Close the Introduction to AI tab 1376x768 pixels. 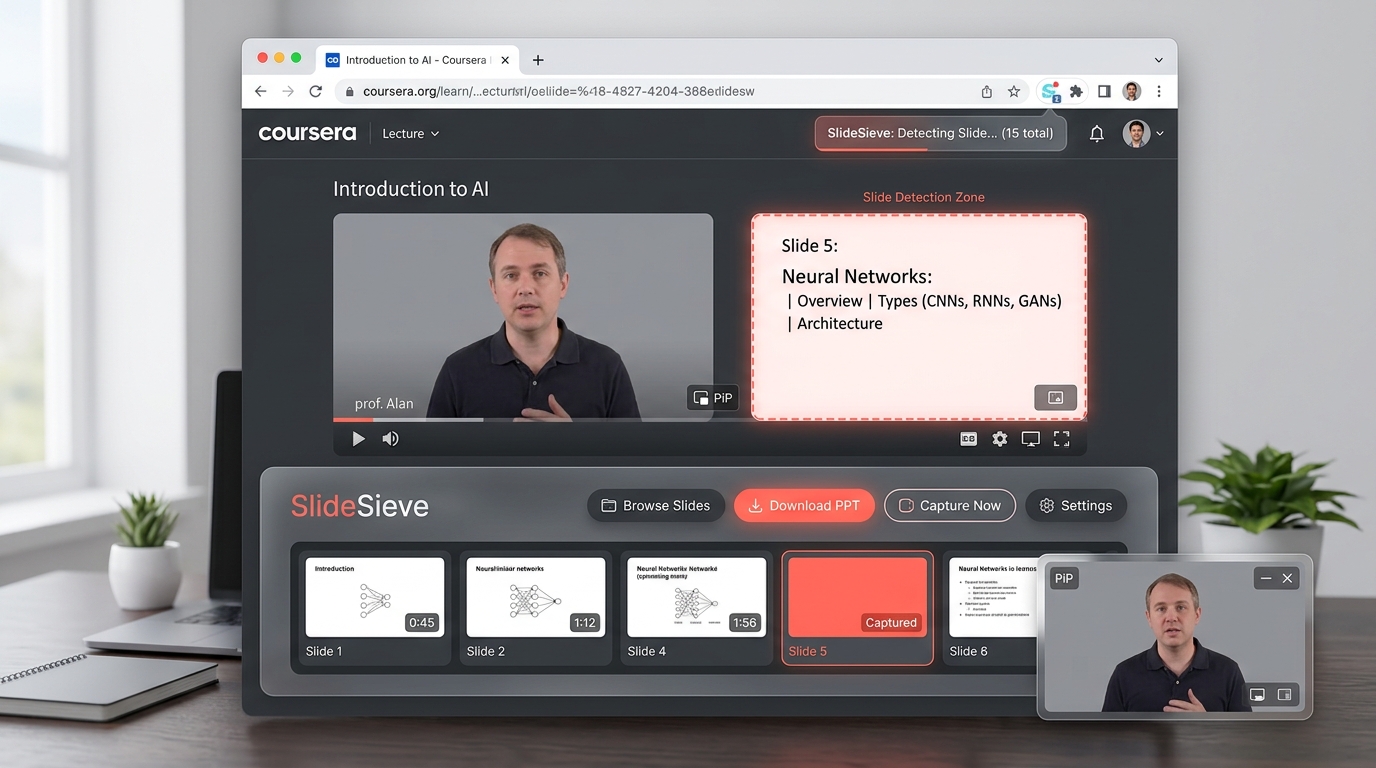tap(505, 60)
